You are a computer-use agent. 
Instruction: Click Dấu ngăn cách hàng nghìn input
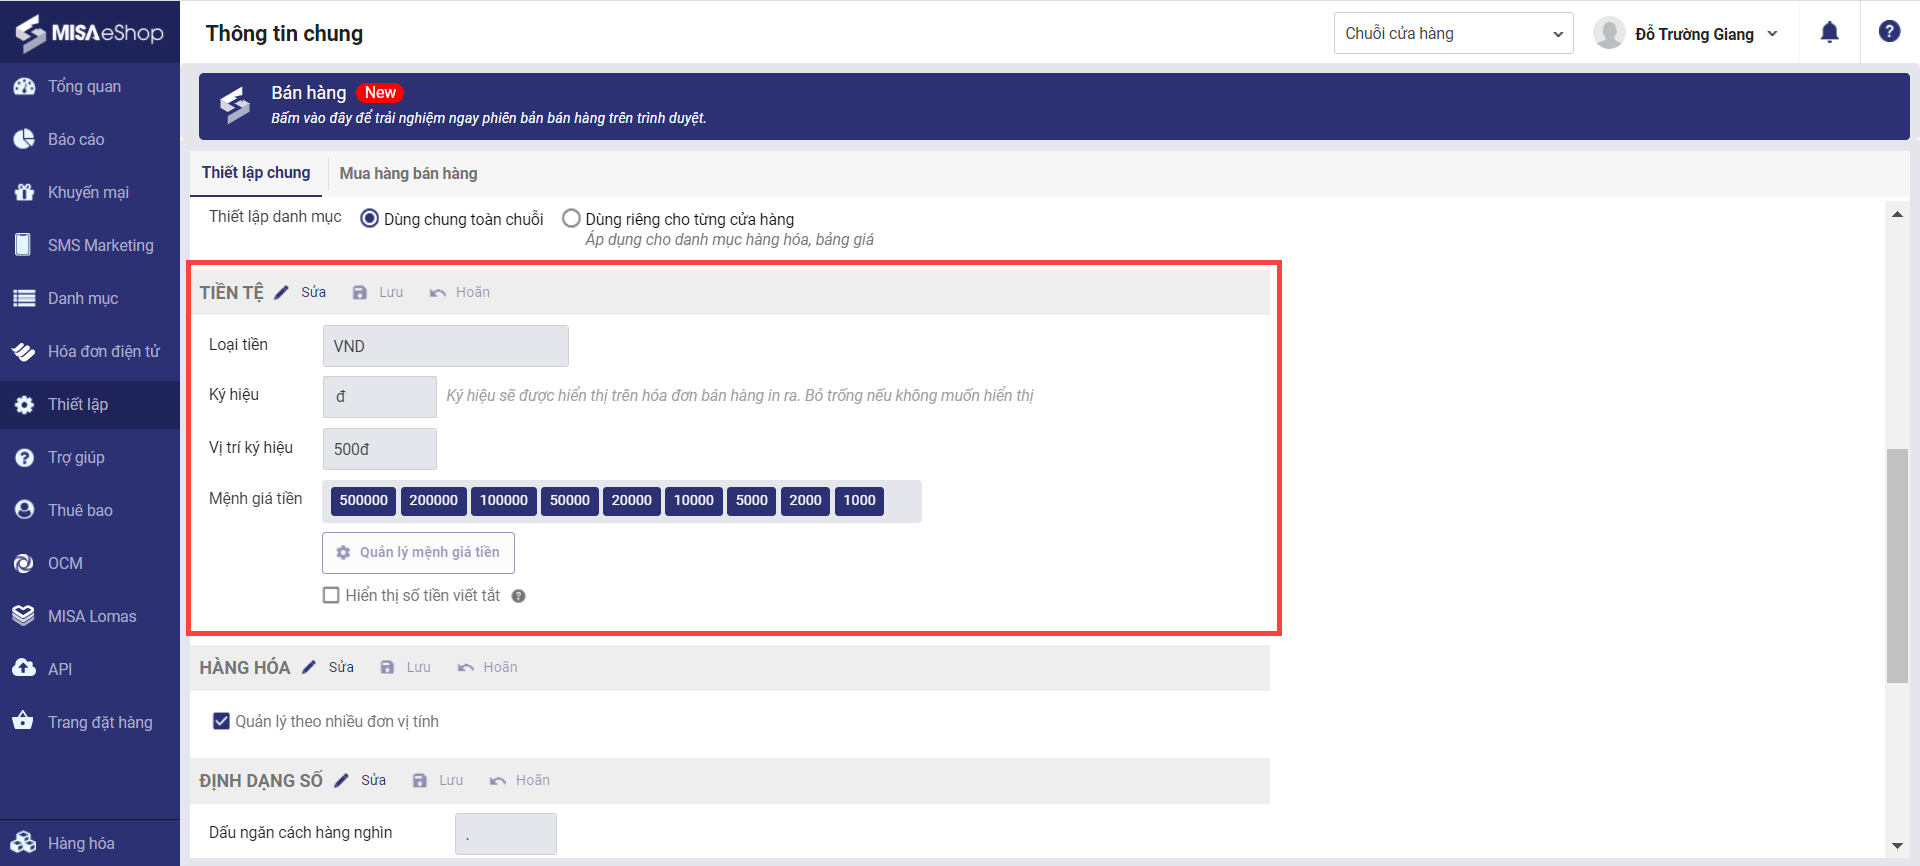tap(506, 834)
